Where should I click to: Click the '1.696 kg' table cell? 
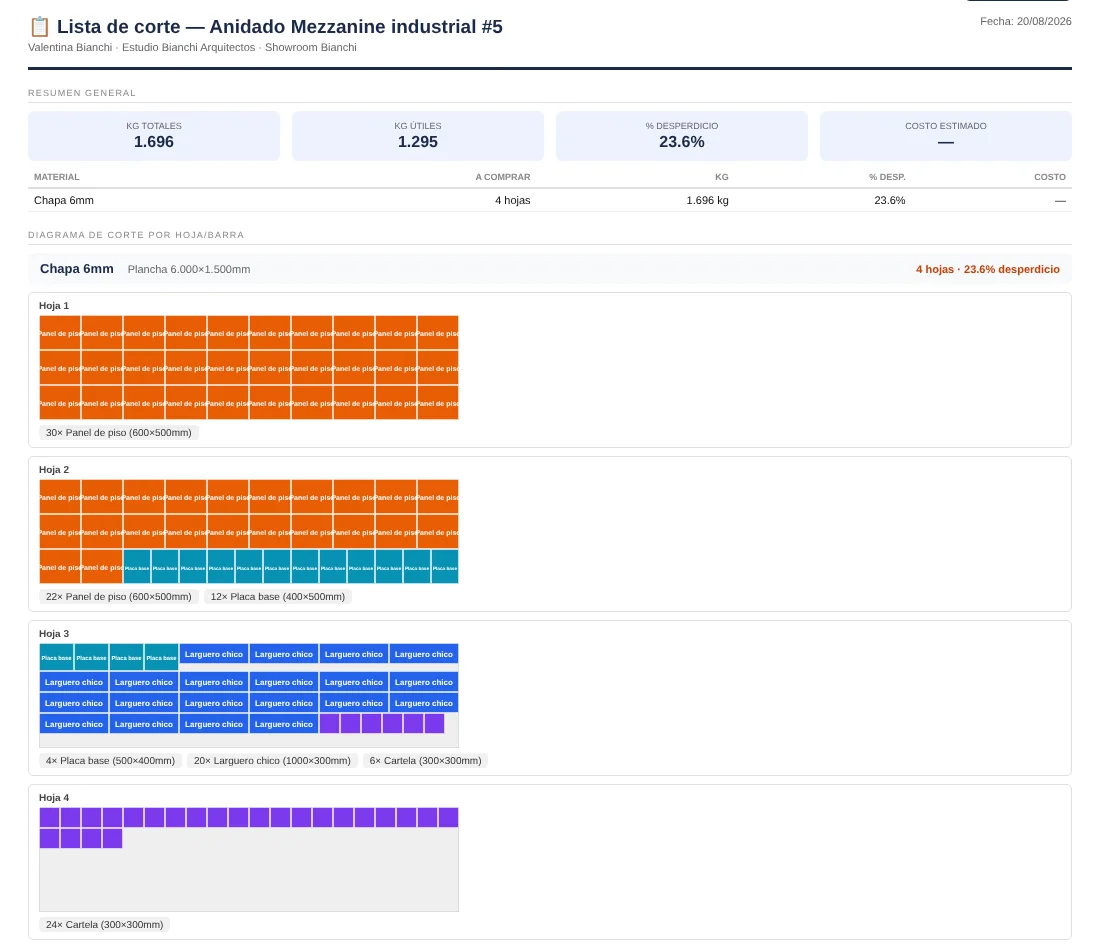click(x=707, y=200)
